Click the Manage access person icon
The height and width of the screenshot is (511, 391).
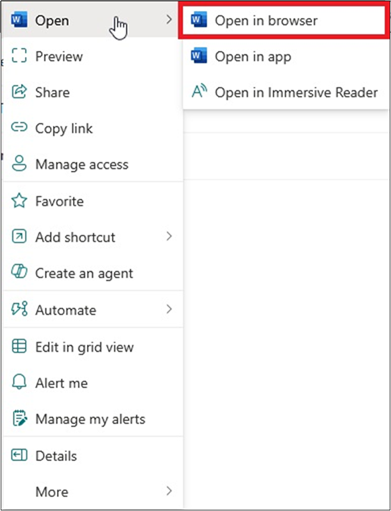tap(19, 164)
